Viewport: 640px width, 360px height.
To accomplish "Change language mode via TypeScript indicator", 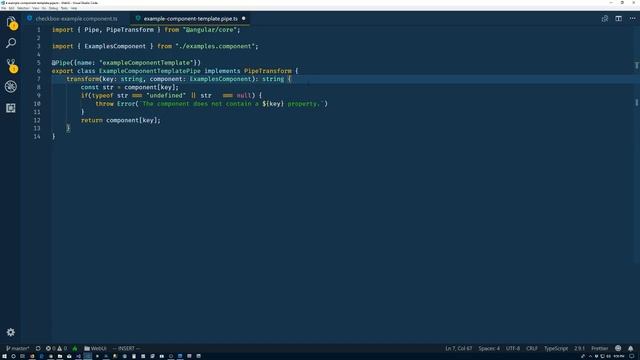I will tap(556, 349).
